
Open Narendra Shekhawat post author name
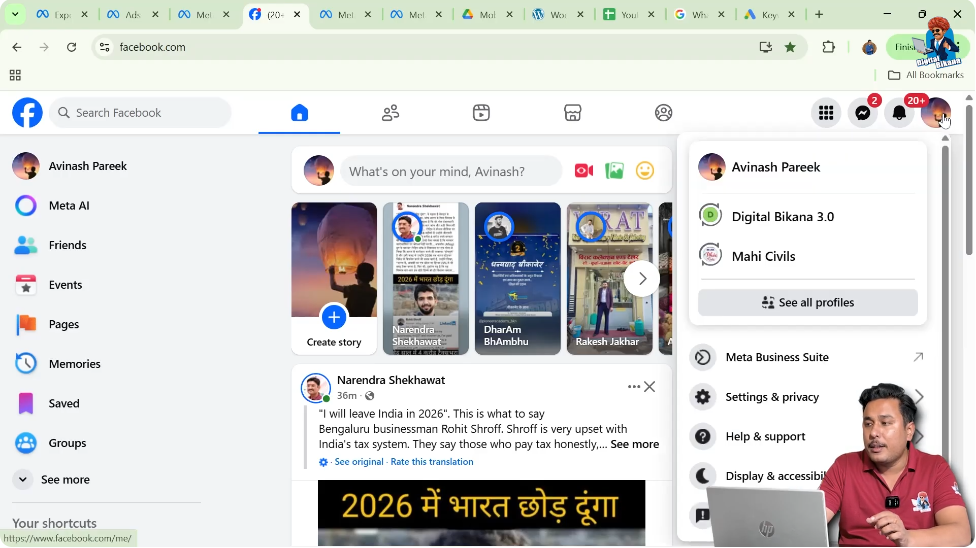391,380
